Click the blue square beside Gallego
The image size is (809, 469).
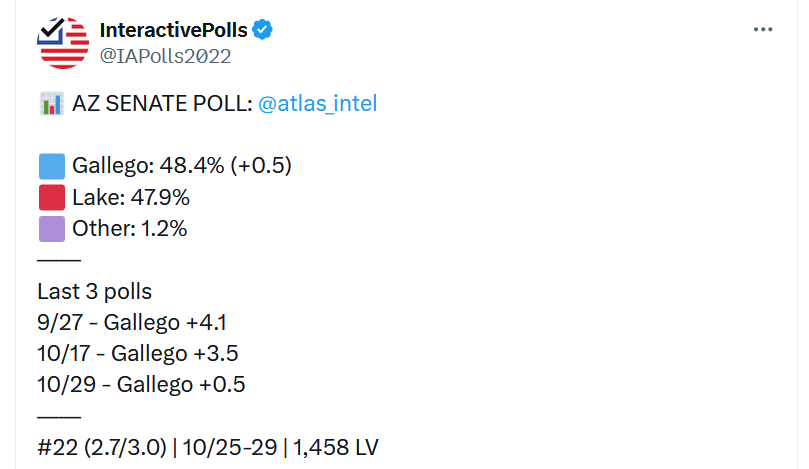pos(52,166)
